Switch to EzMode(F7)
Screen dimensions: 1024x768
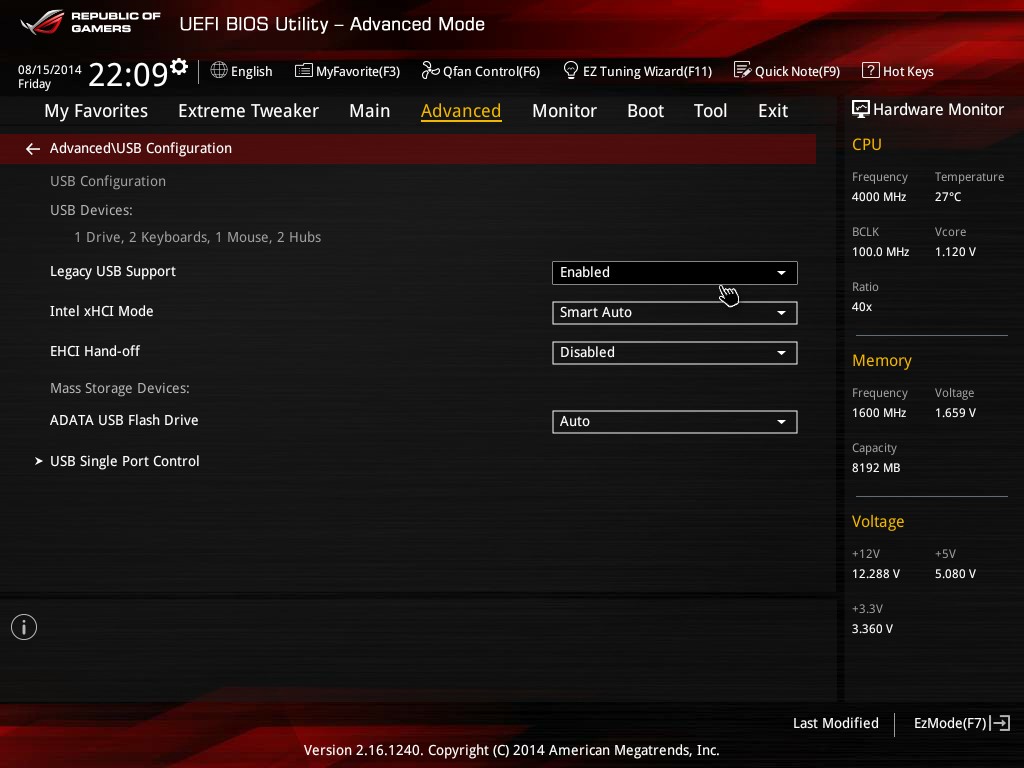point(961,723)
